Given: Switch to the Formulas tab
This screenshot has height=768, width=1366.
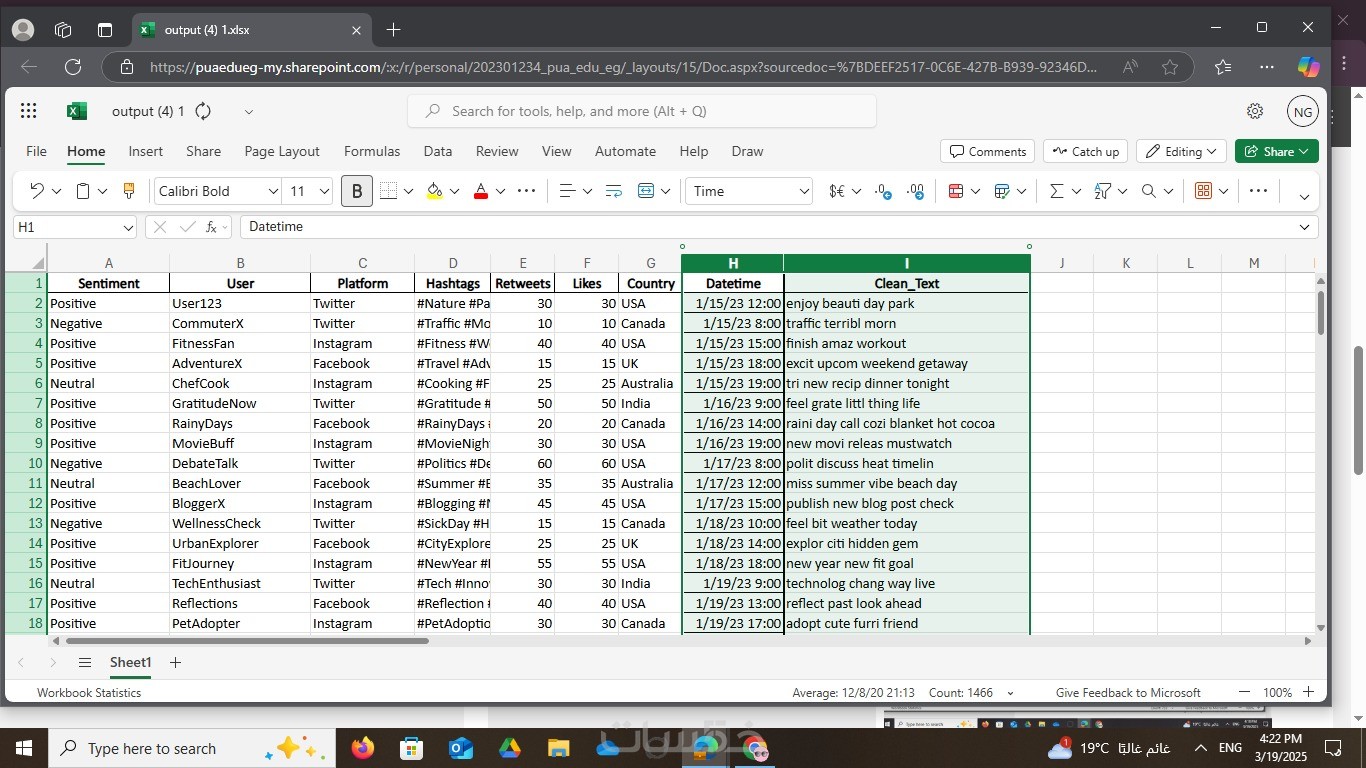Looking at the screenshot, I should (x=372, y=151).
